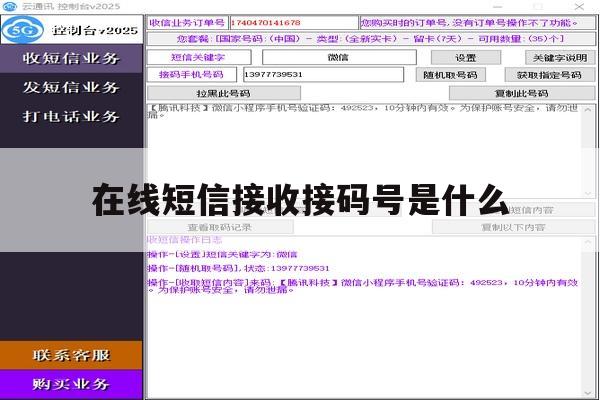Click the 短信关键字 keyword field containing 微信
Image resolution: width=600 pixels, height=400 pixels.
[339, 57]
